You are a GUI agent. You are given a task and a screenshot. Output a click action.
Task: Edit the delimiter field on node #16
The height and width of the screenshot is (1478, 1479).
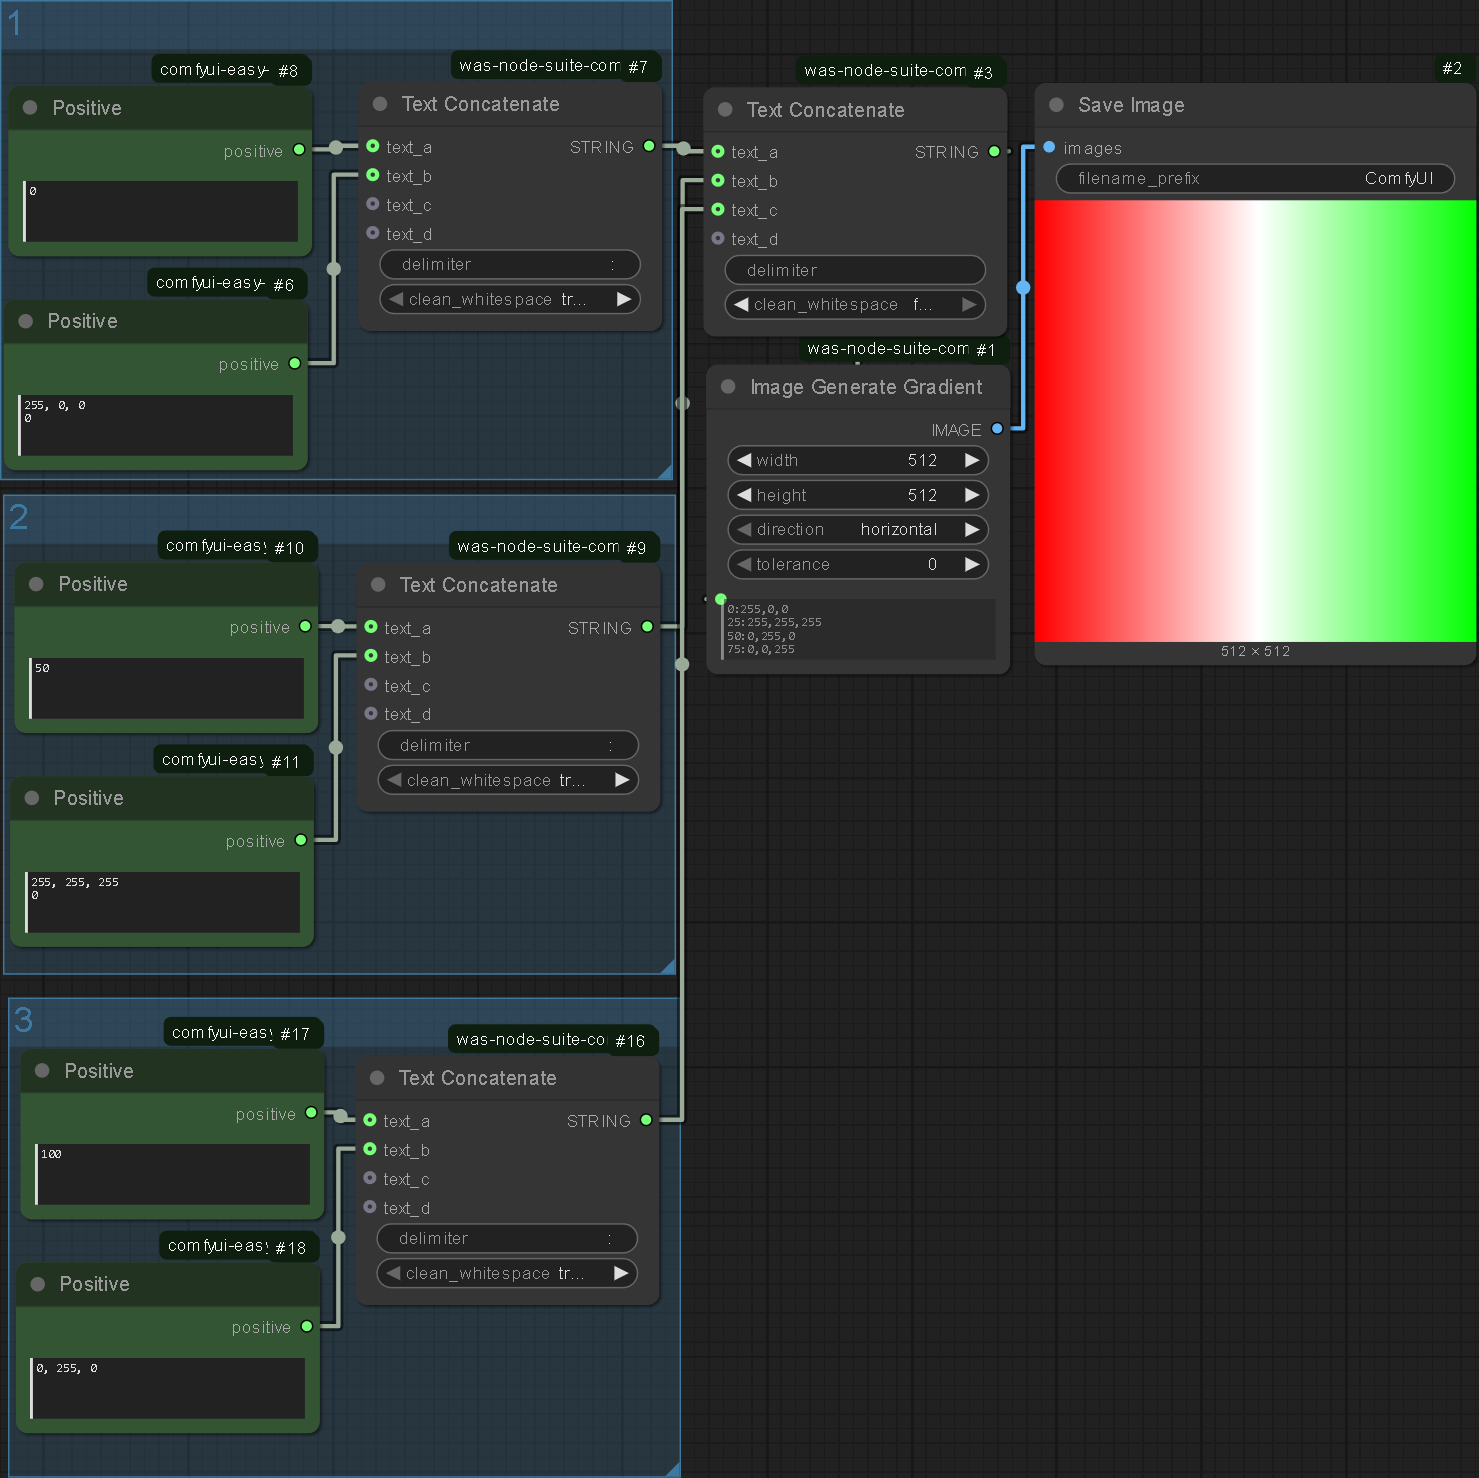pyautogui.click(x=507, y=1238)
